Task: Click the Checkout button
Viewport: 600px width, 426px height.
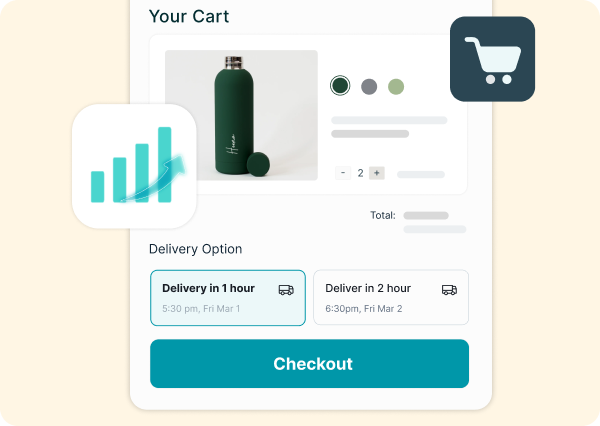Action: pyautogui.click(x=309, y=364)
